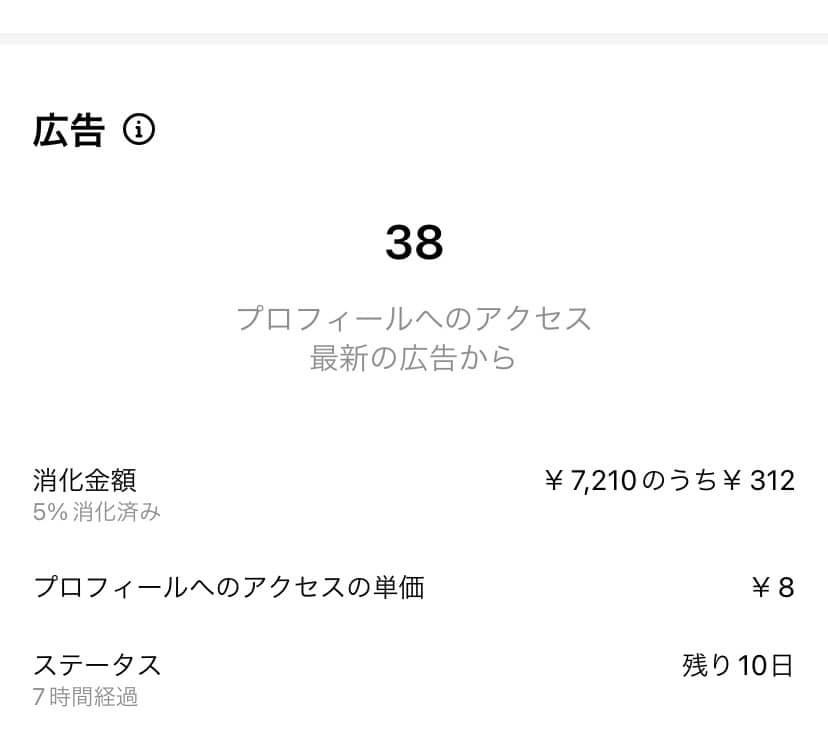Select プロフィールへのアクセスの単価 row

414,588
